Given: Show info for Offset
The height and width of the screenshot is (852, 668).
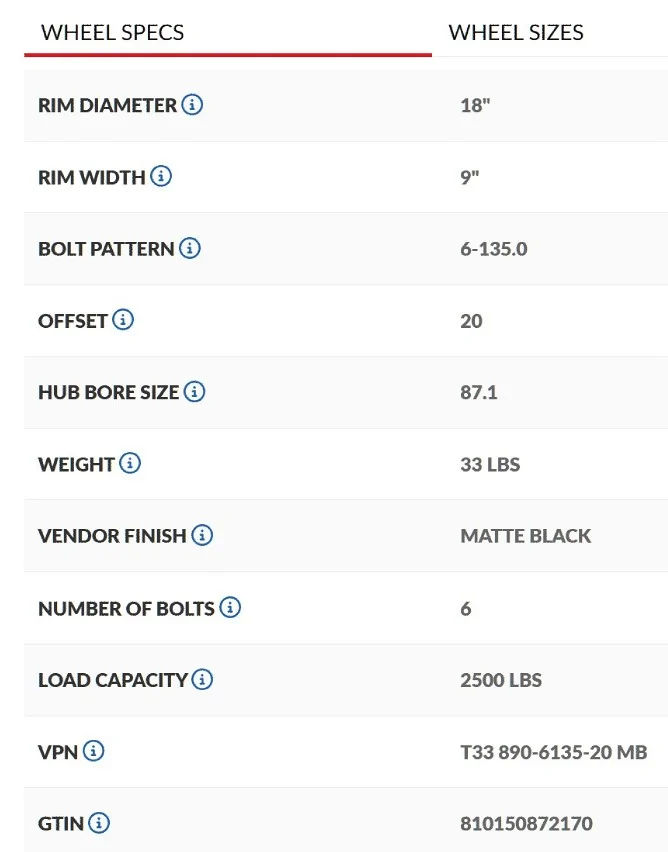Looking at the screenshot, I should [123, 320].
